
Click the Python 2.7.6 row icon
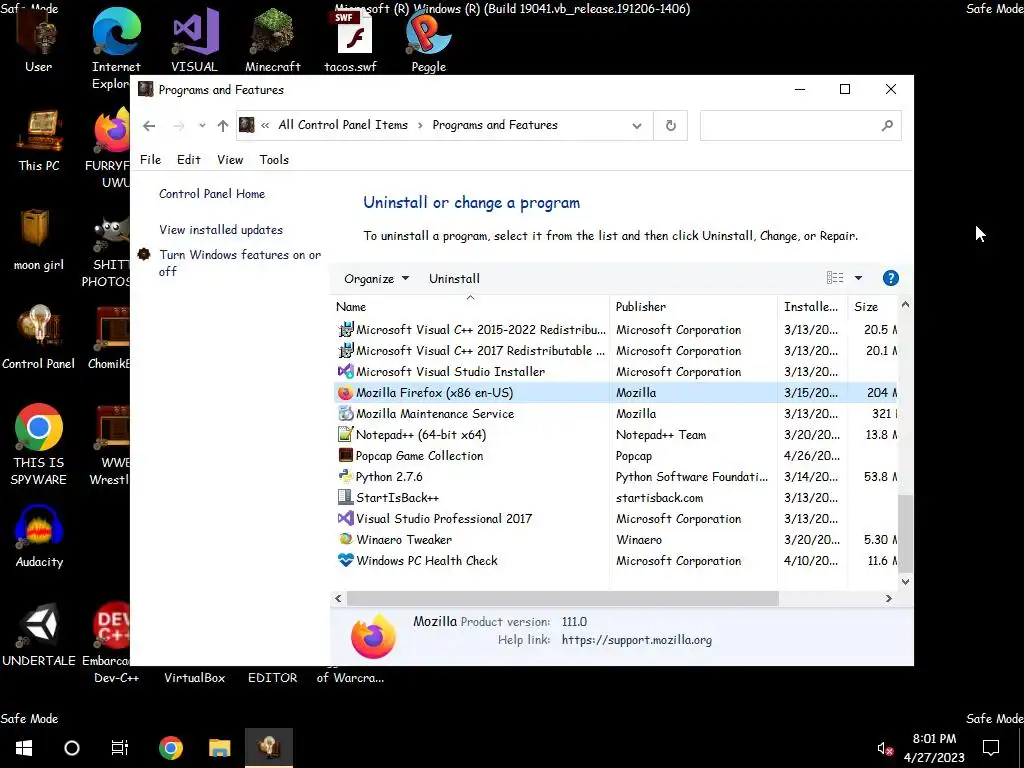point(345,477)
